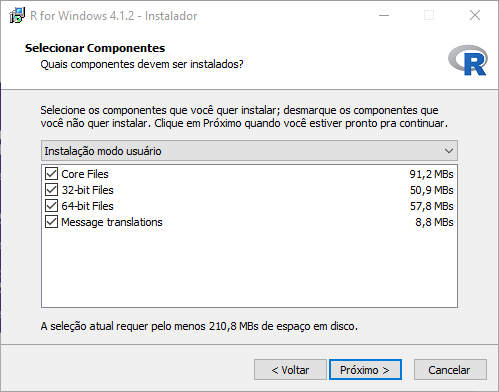Select the 32-bit Files label
Screen dimensions: 499x392
[87, 190]
